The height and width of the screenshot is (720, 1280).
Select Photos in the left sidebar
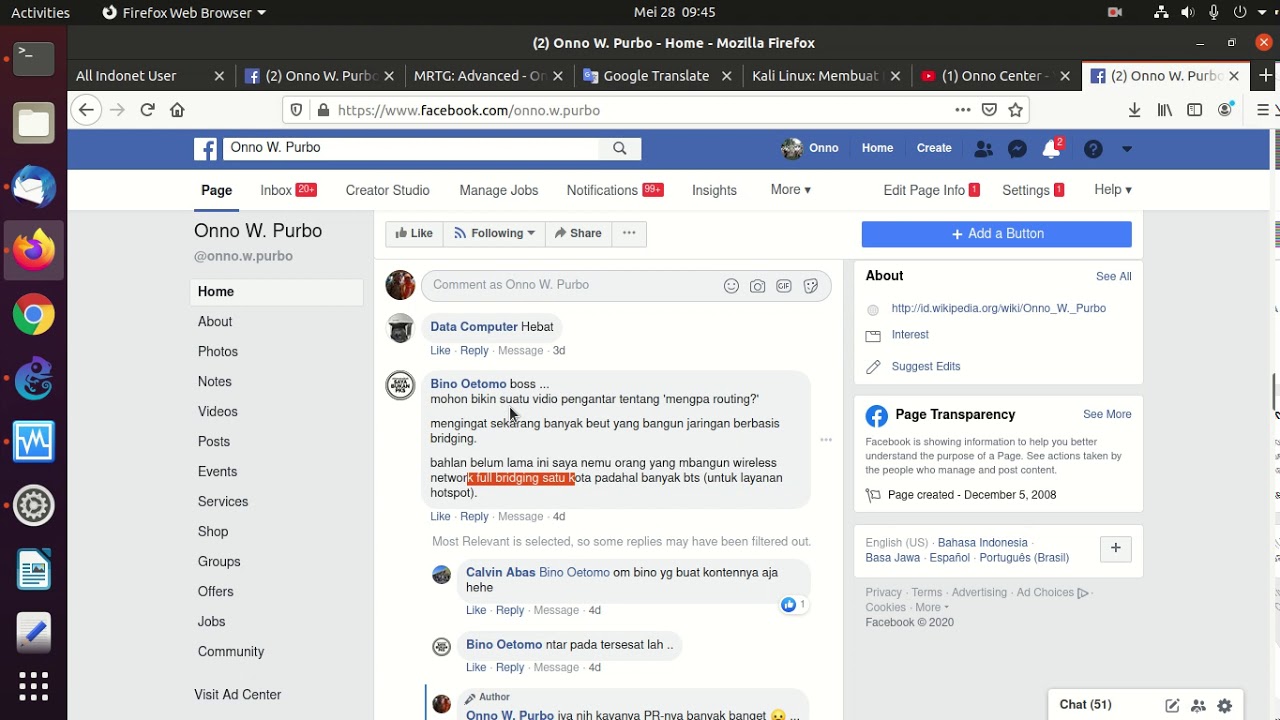pyautogui.click(x=218, y=352)
